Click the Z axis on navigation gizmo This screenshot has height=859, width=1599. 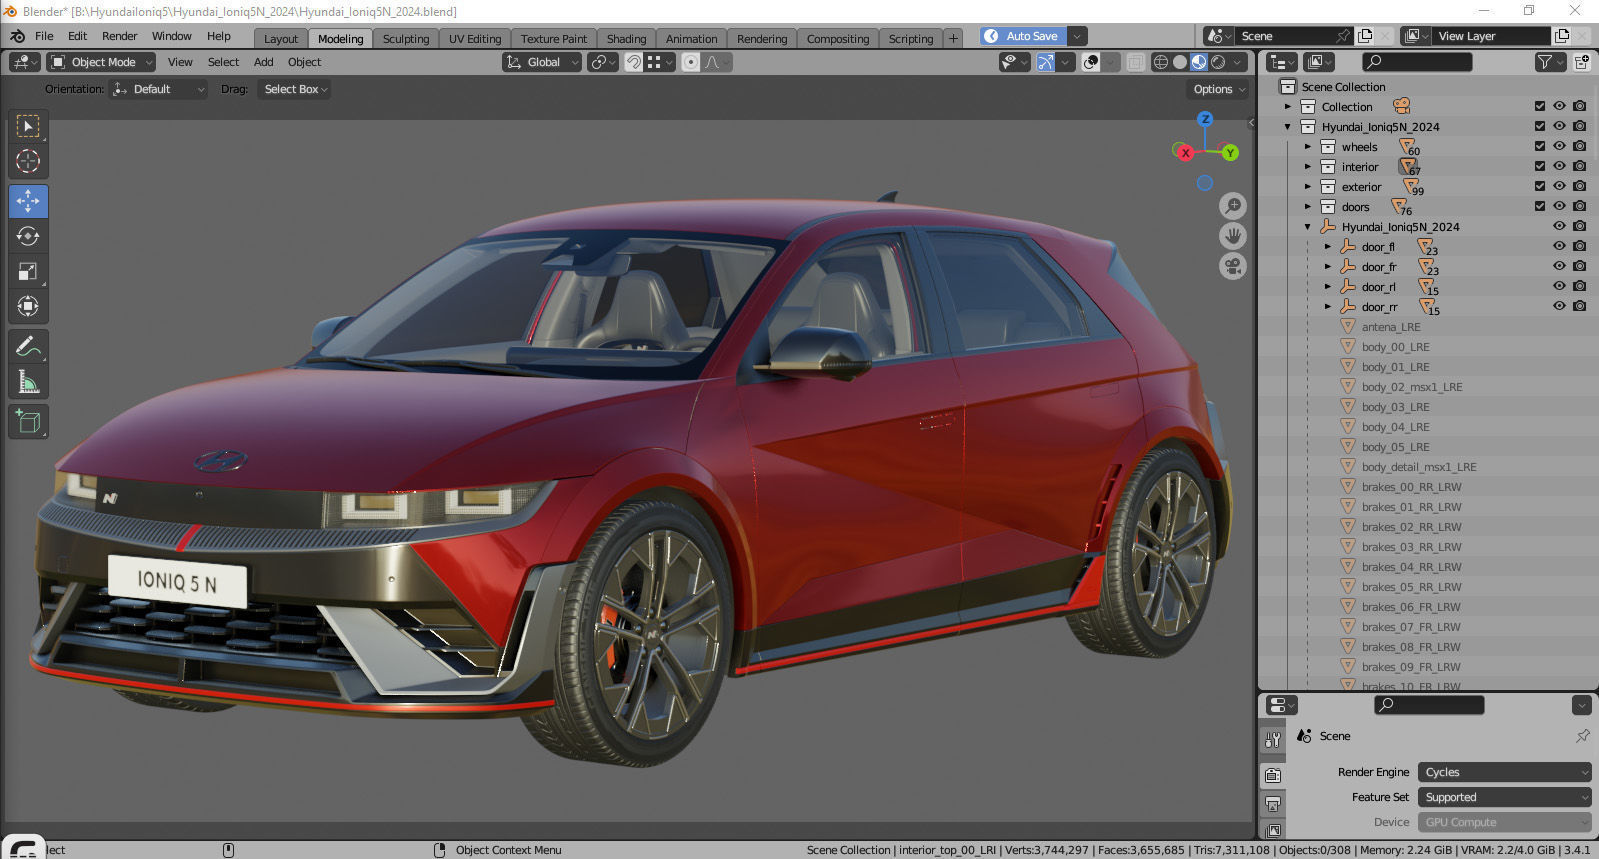1205,119
